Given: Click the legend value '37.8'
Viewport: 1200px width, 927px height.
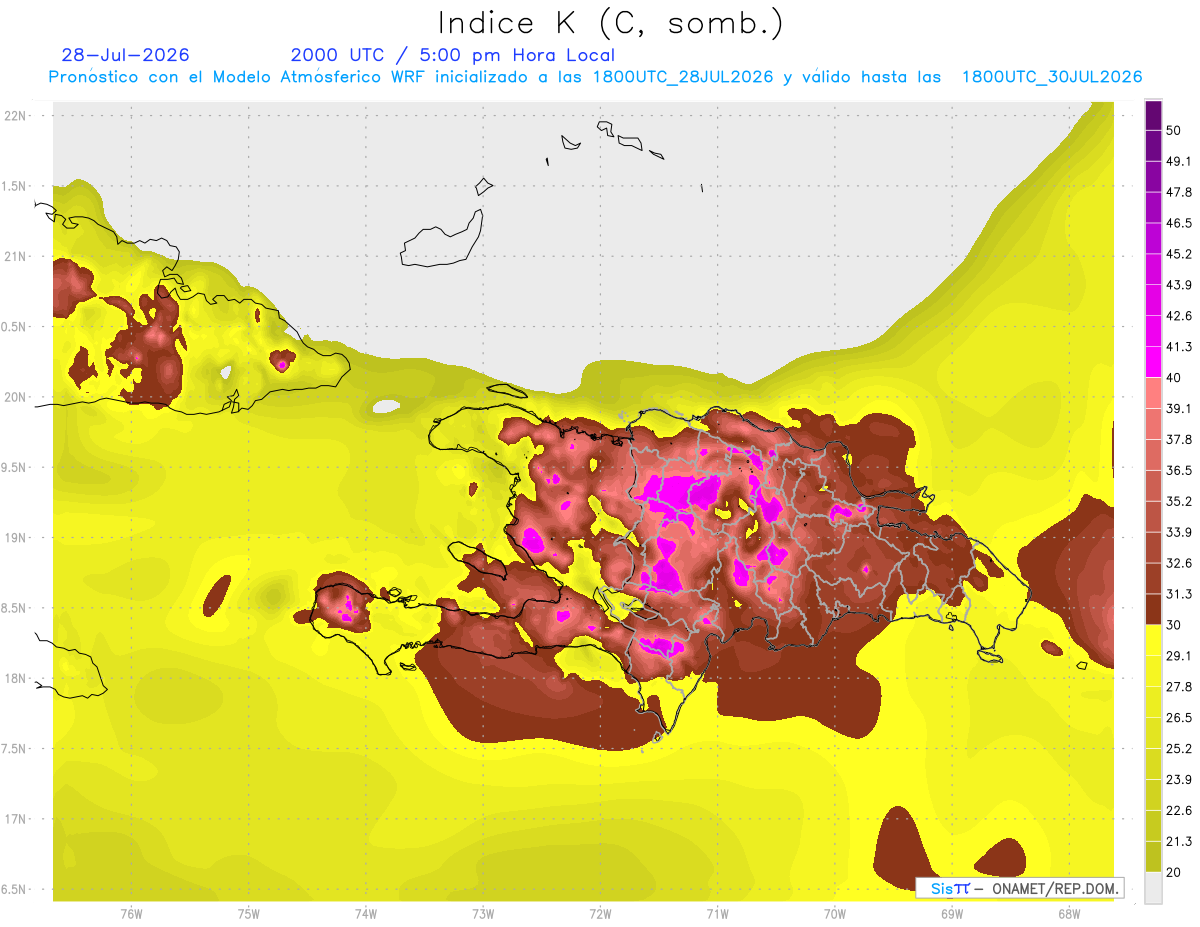Looking at the screenshot, I should (1179, 439).
